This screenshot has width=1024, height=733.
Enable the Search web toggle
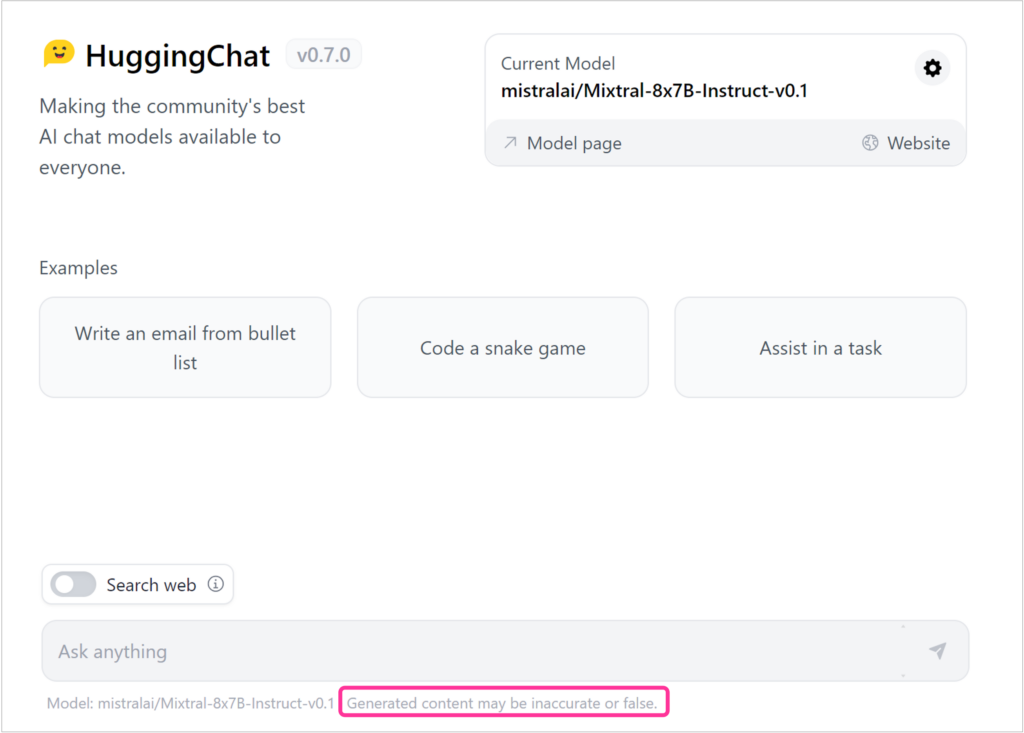72,584
